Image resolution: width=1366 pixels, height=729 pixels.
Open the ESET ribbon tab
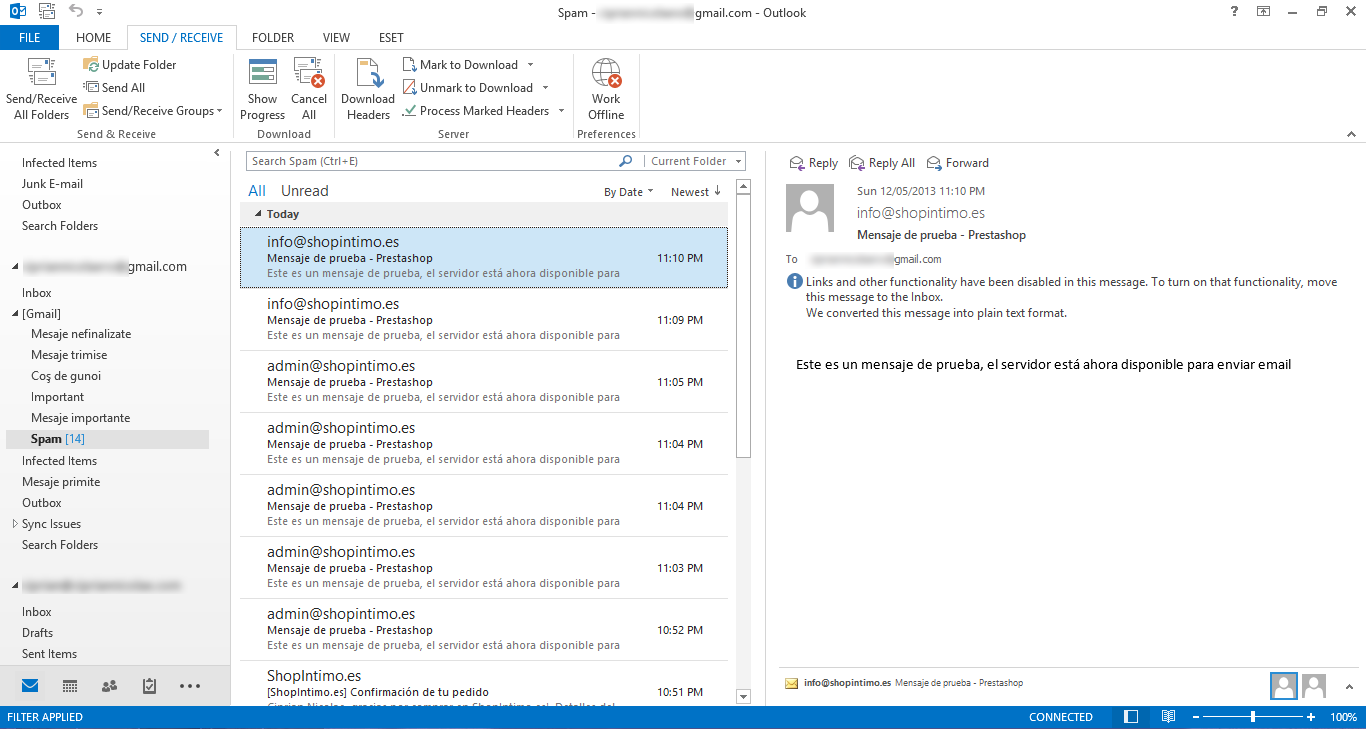(391, 38)
